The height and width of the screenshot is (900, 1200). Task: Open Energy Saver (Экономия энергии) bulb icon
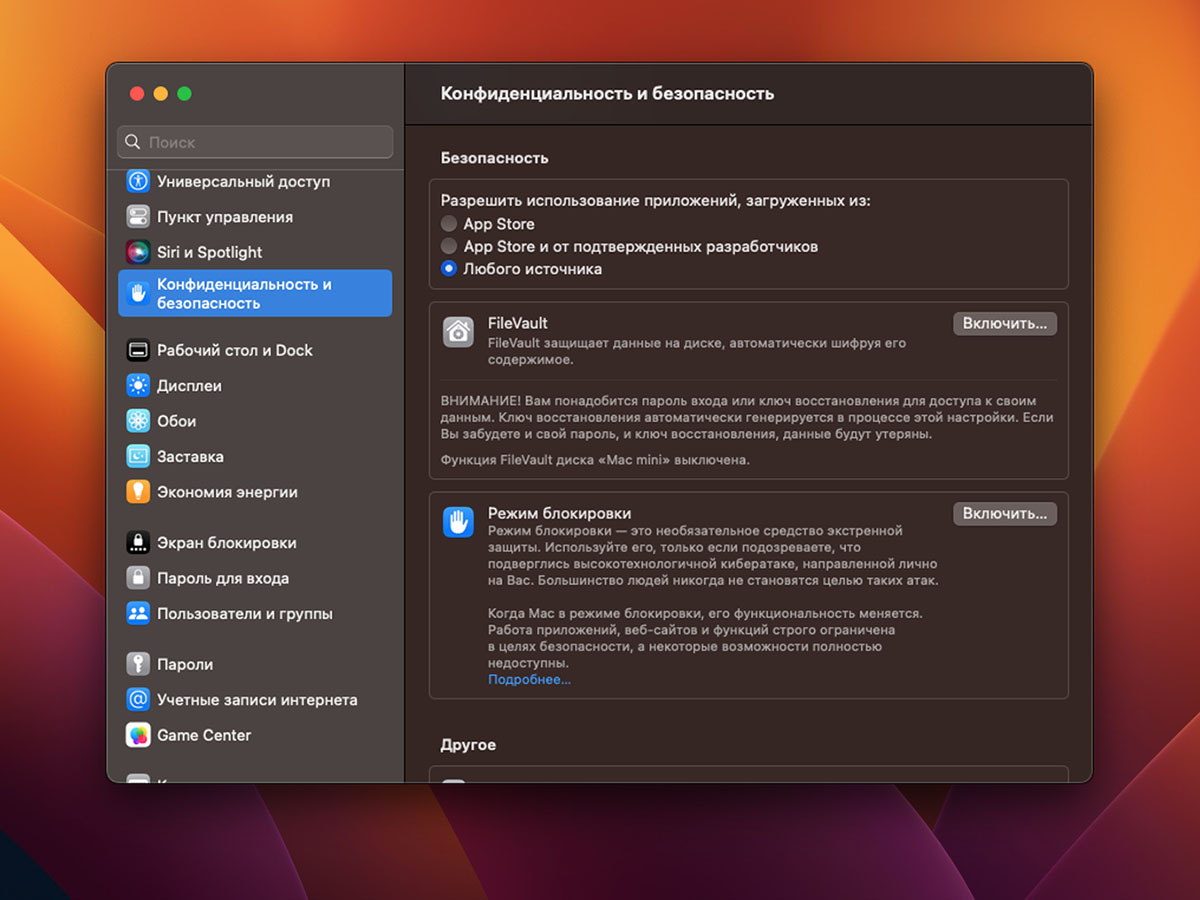coord(138,492)
